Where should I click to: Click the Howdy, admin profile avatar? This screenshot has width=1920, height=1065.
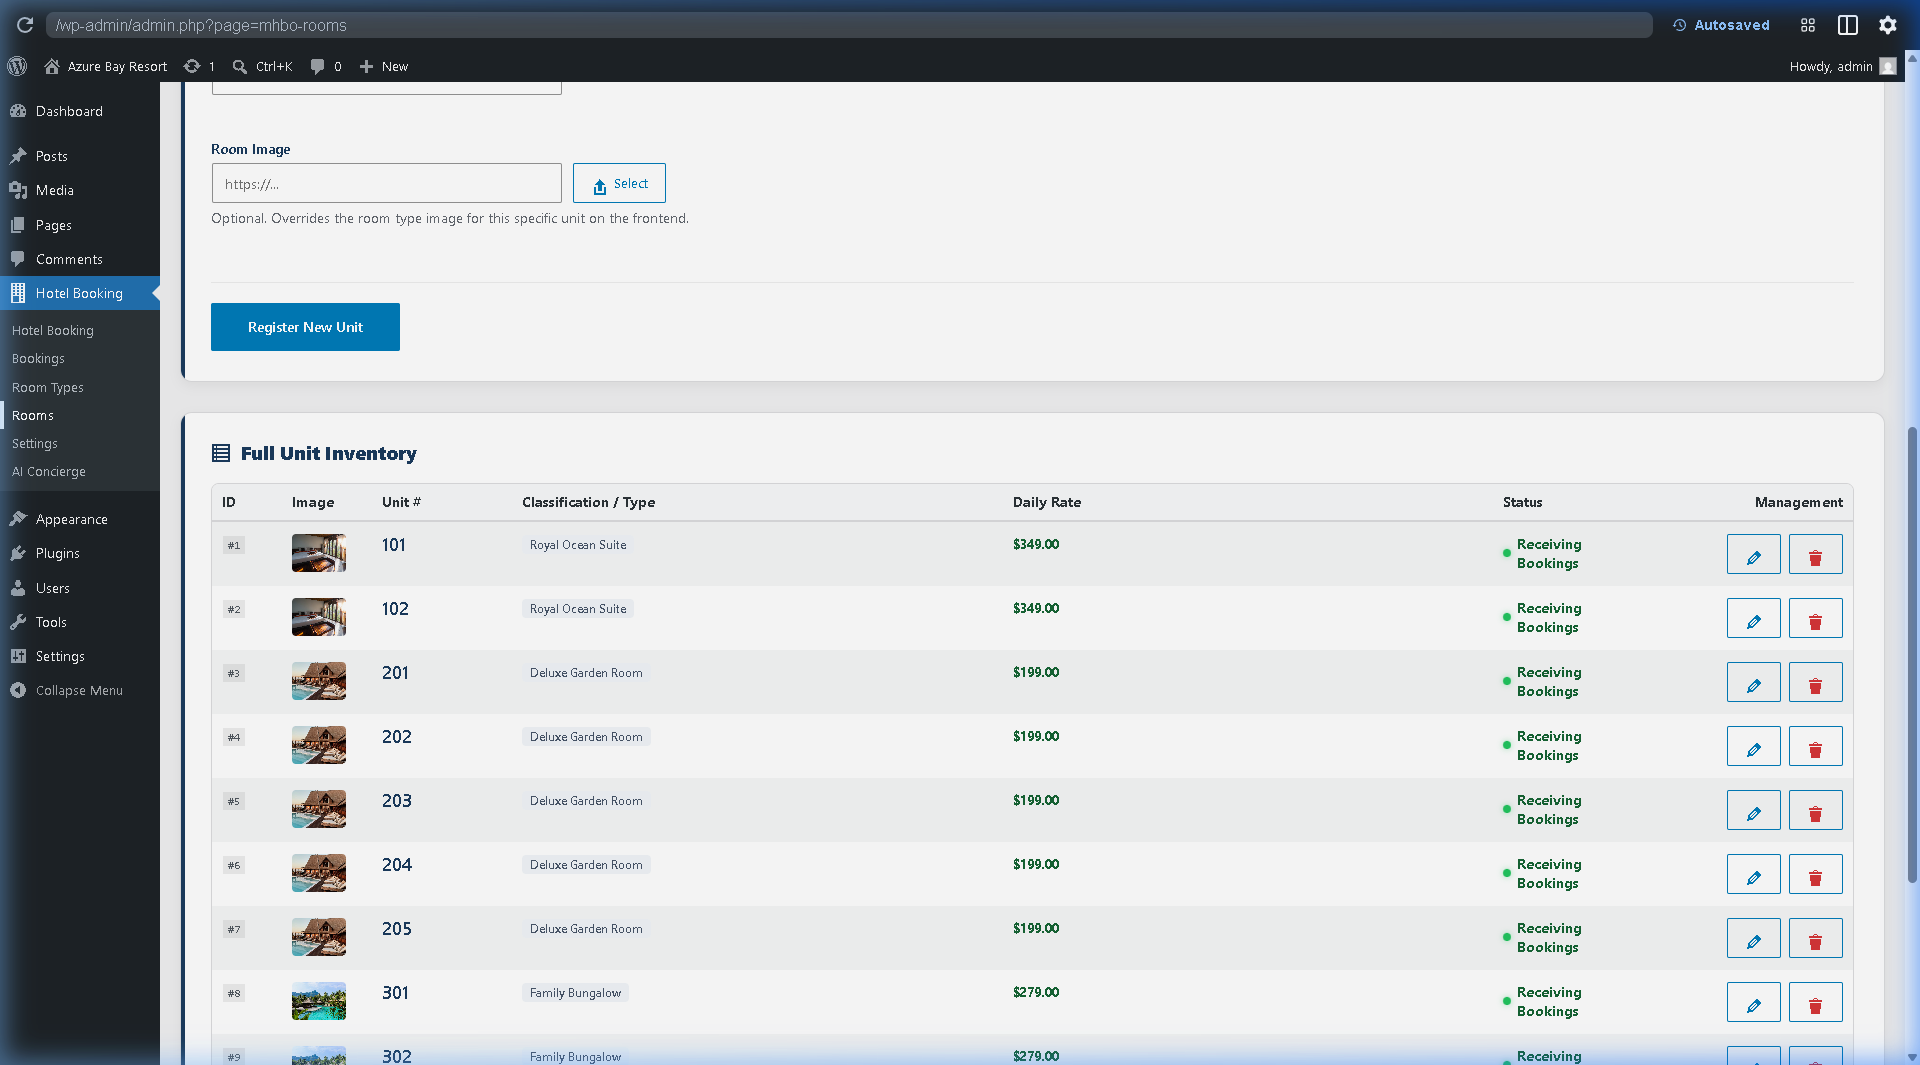[x=1888, y=66]
